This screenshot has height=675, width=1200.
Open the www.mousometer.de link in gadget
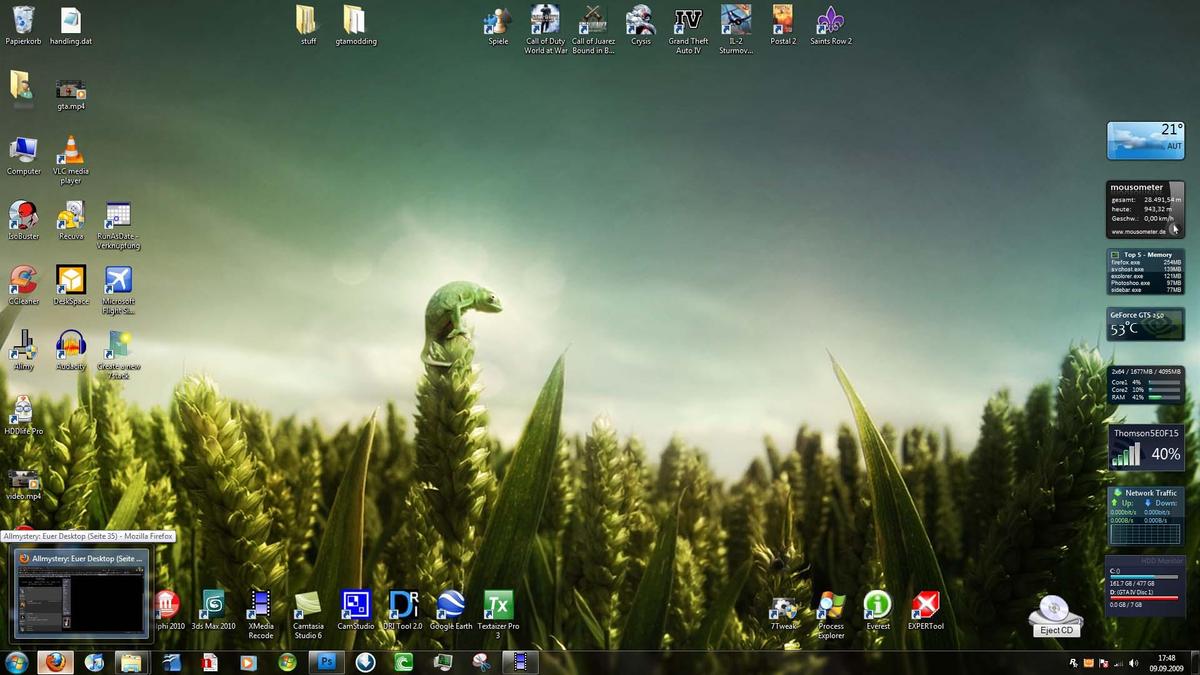1139,231
